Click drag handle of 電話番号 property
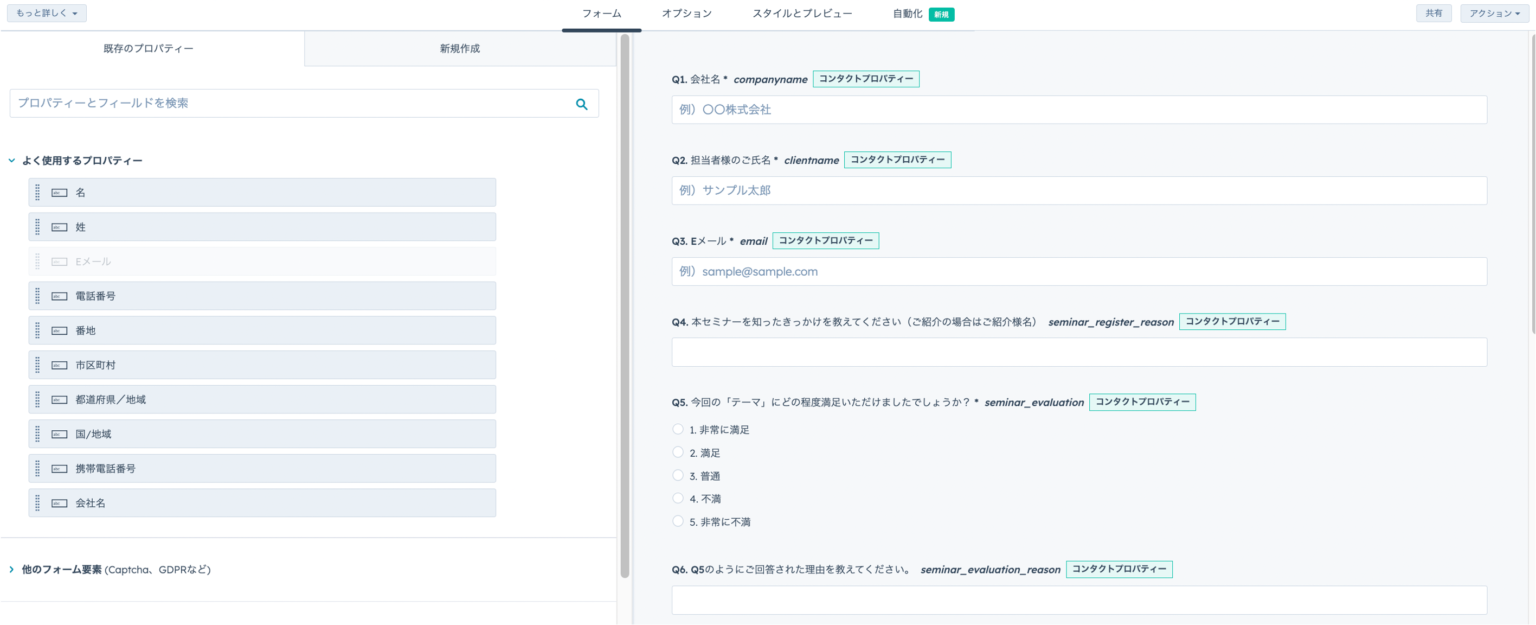 (x=38, y=296)
